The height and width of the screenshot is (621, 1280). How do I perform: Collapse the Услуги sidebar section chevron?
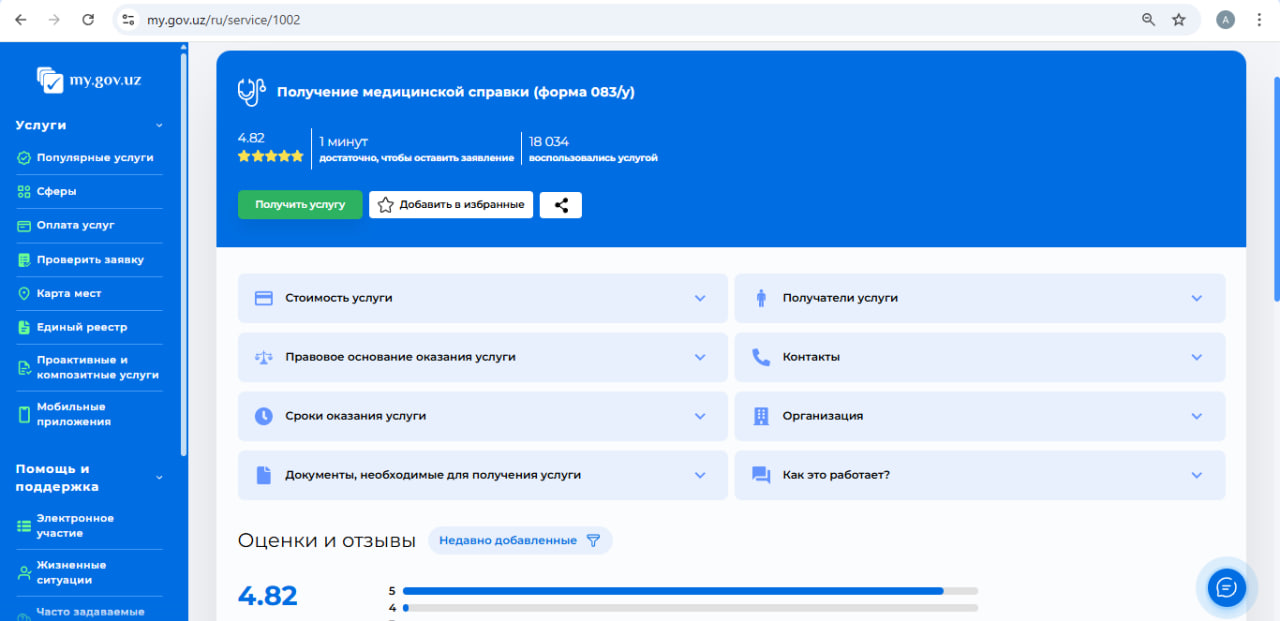pyautogui.click(x=159, y=126)
